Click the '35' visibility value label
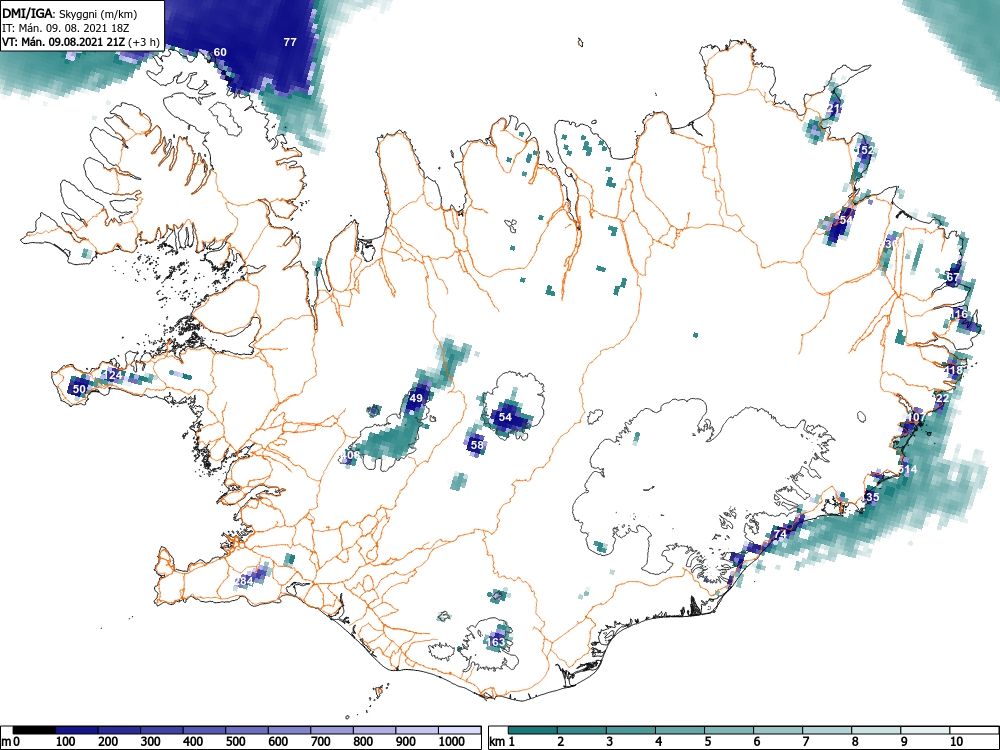 coord(872,497)
